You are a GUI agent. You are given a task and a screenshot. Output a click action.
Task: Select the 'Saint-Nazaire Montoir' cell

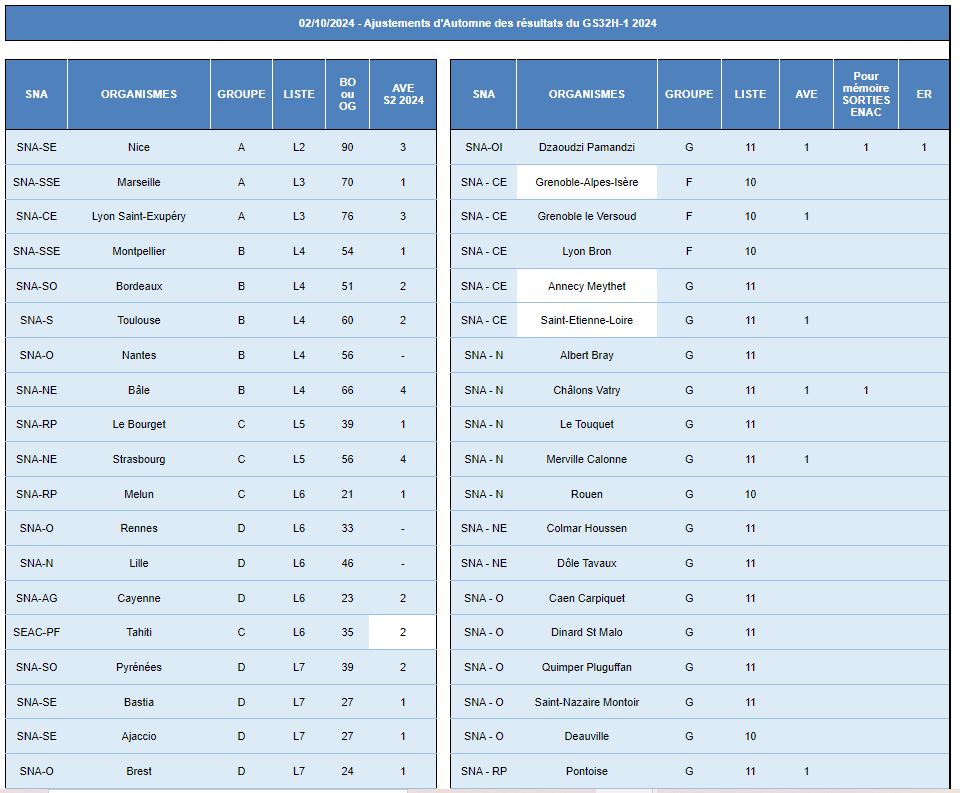pyautogui.click(x=587, y=702)
